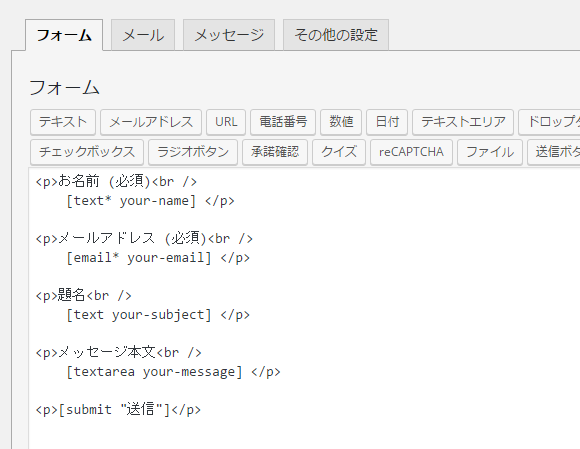Click the メールアドレス tag button
This screenshot has height=449, width=580.
[151, 122]
